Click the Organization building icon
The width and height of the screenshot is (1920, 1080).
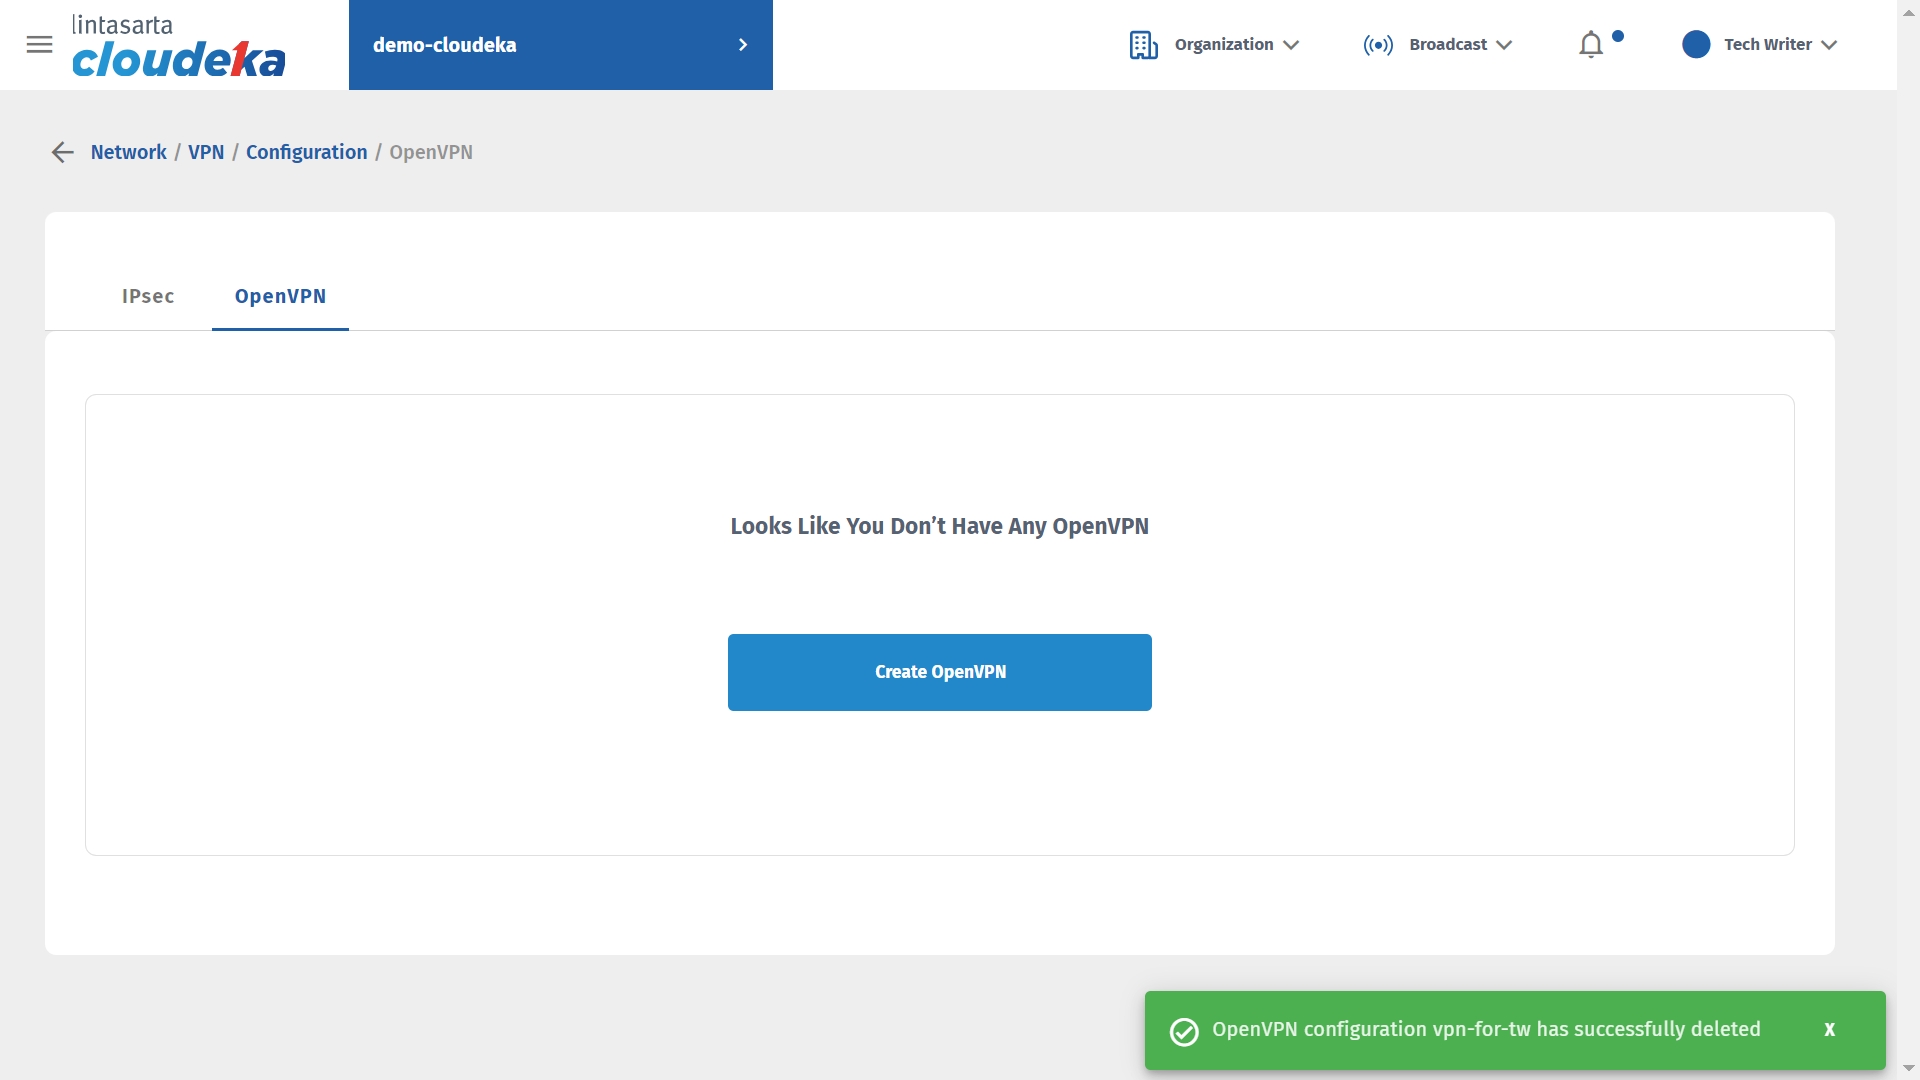click(1143, 45)
